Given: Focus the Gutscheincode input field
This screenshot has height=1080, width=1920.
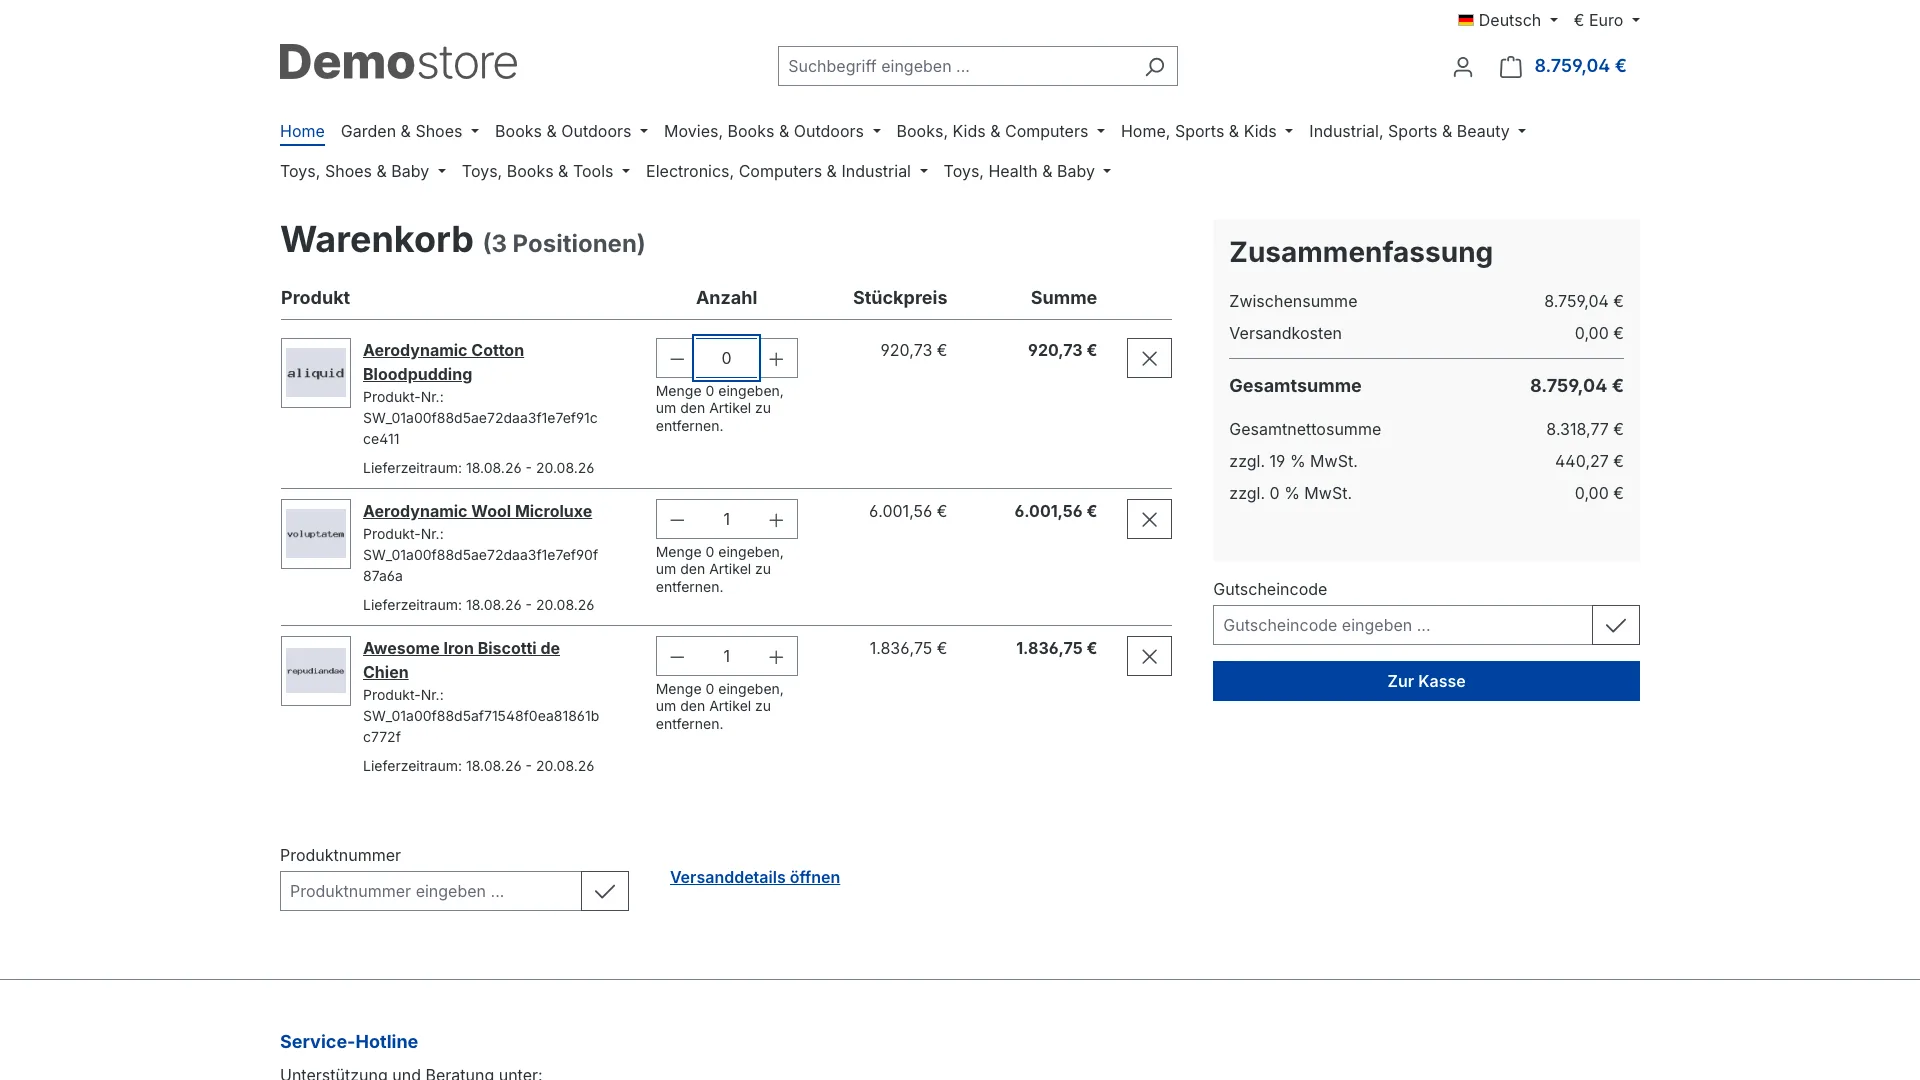Looking at the screenshot, I should point(1402,625).
